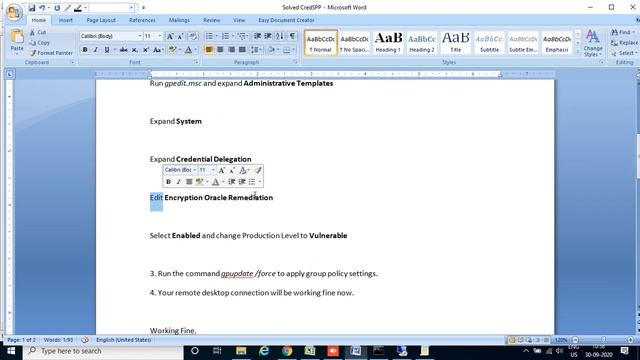Click Copy in the Clipboard group
Viewport: 640px width, 360px height.
click(39, 42)
